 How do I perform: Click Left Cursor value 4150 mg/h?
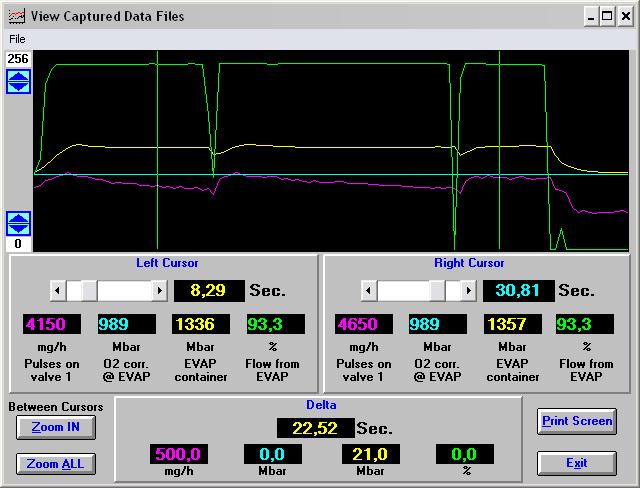click(x=52, y=324)
